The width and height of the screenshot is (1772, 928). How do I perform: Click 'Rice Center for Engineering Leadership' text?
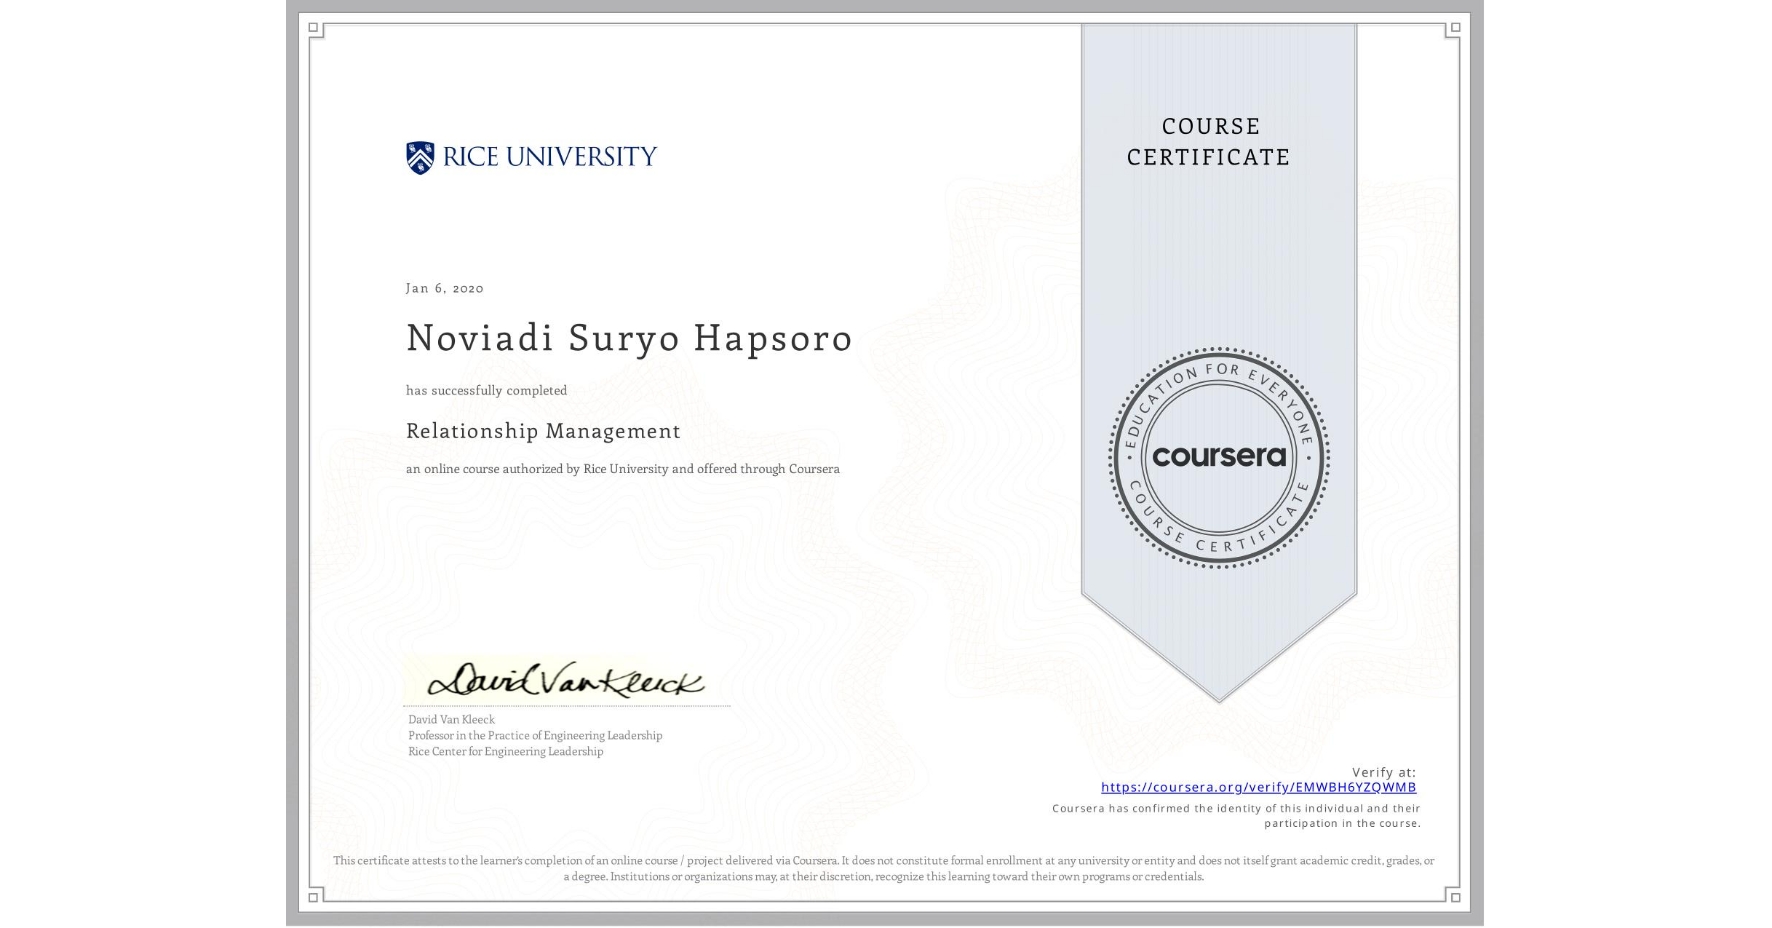(506, 751)
